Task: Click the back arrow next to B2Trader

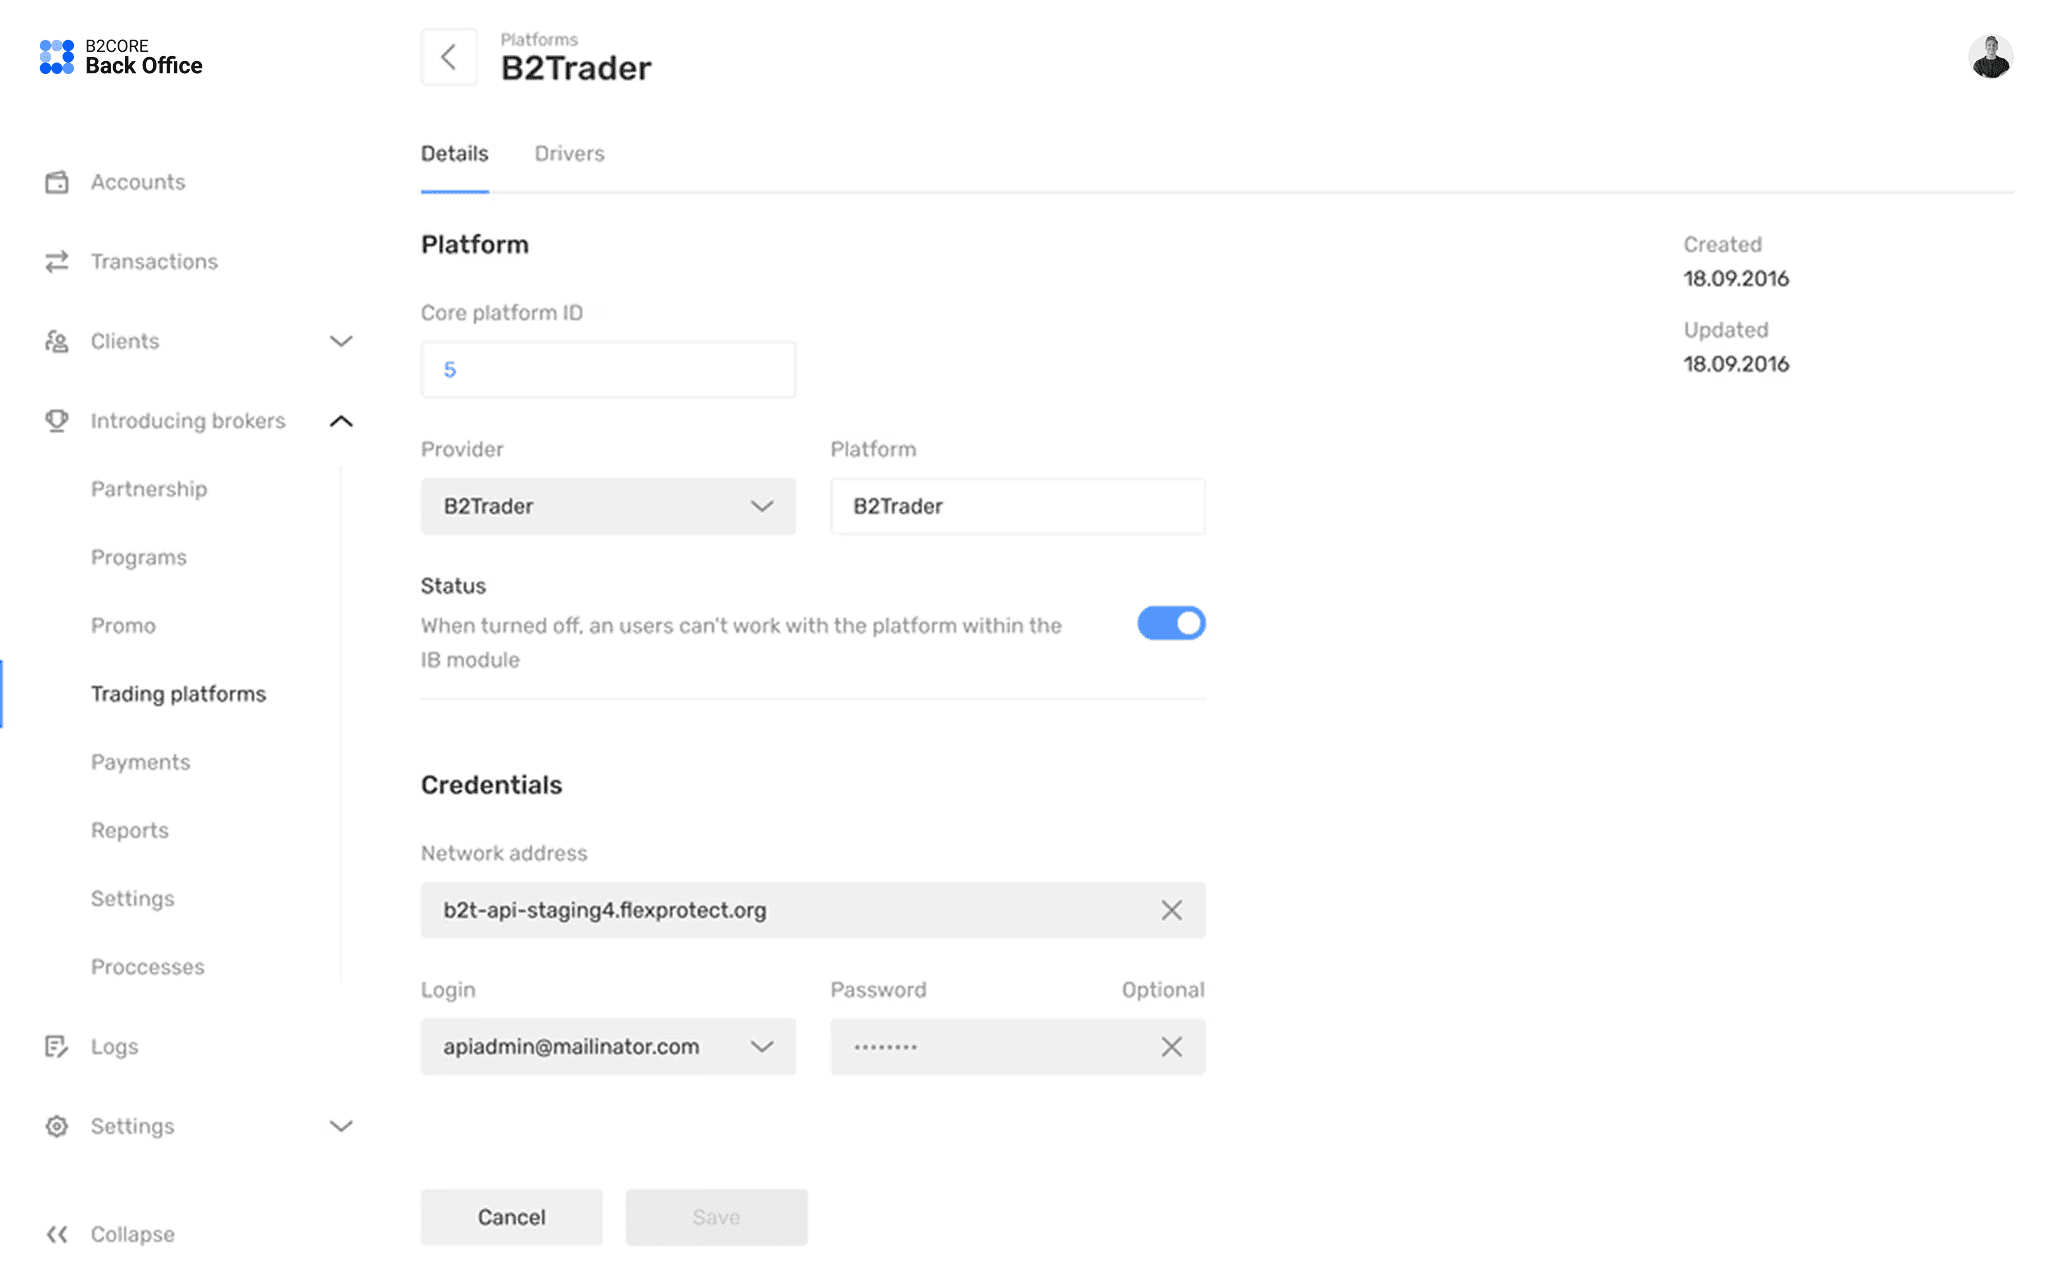Action: click(x=449, y=57)
